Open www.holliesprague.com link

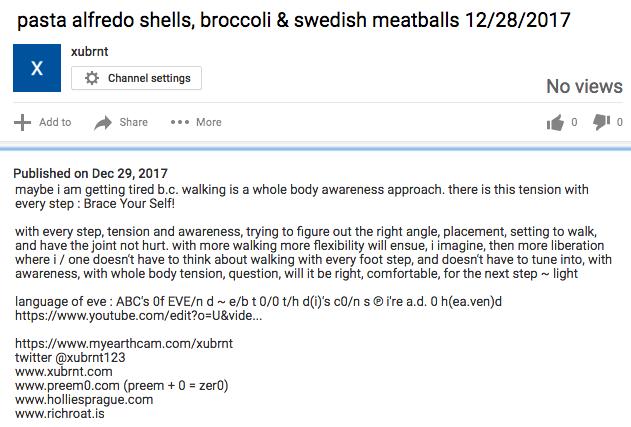point(84,400)
